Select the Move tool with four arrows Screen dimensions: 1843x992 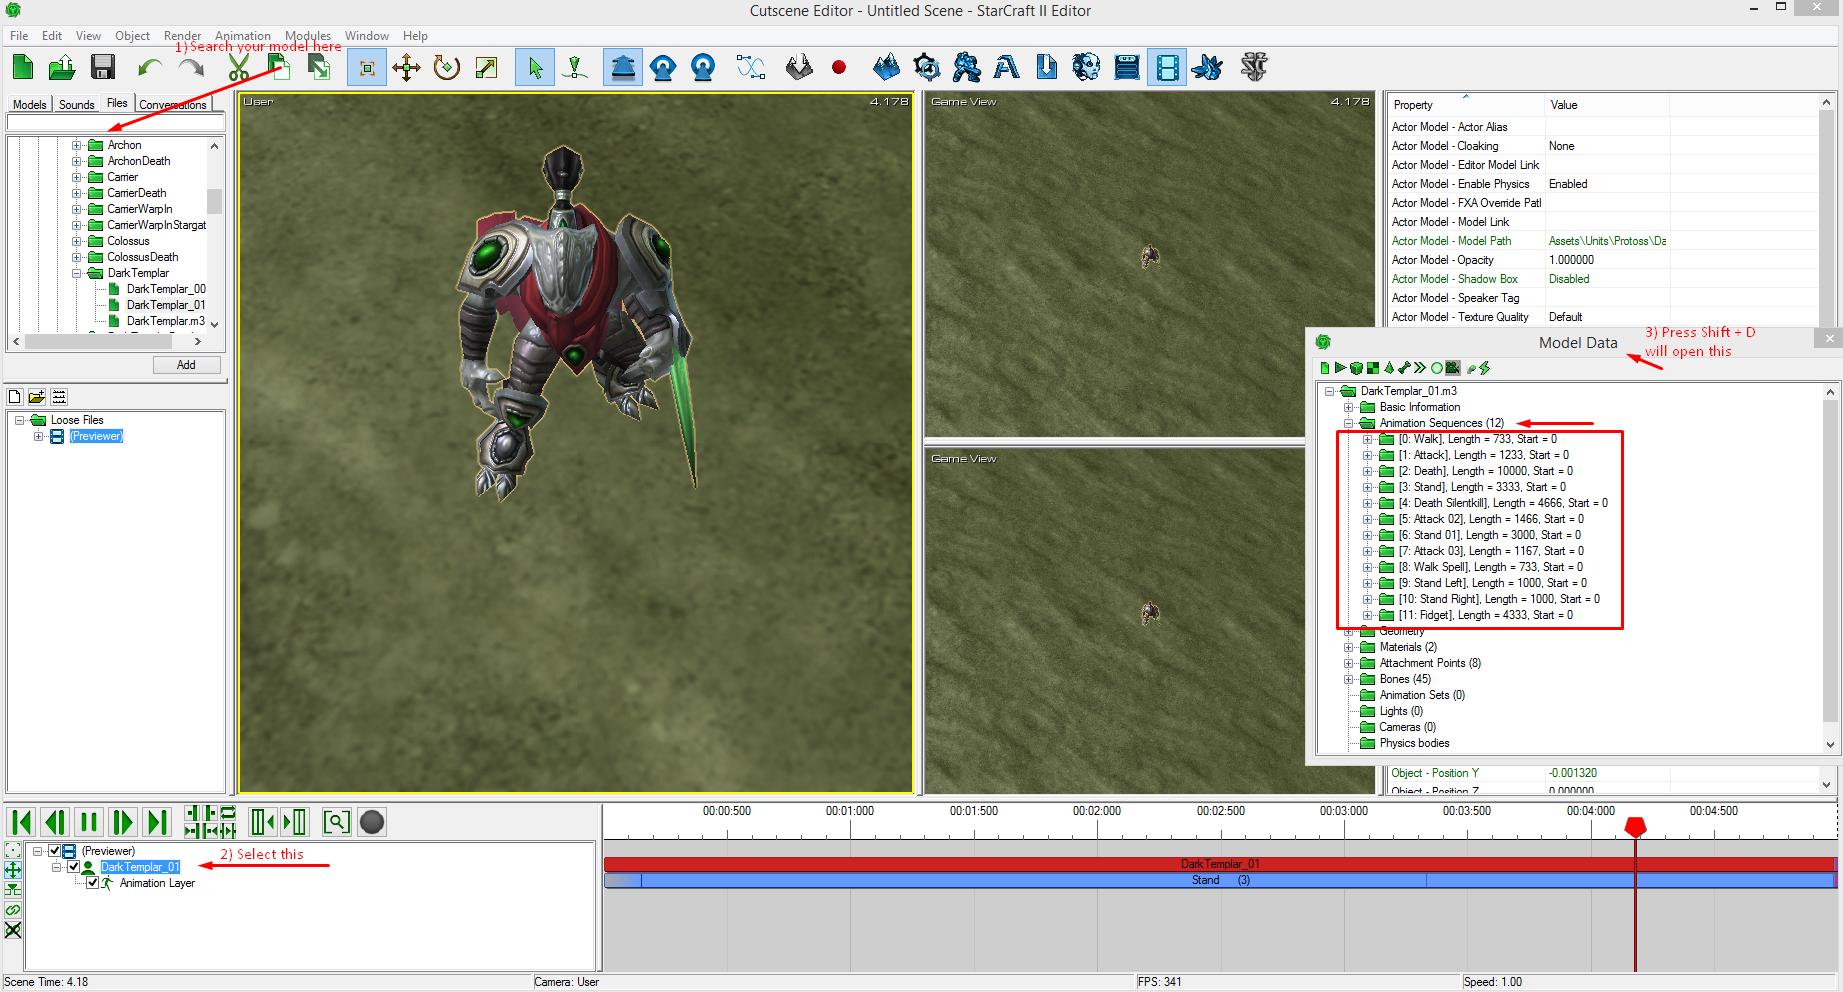[x=406, y=68]
